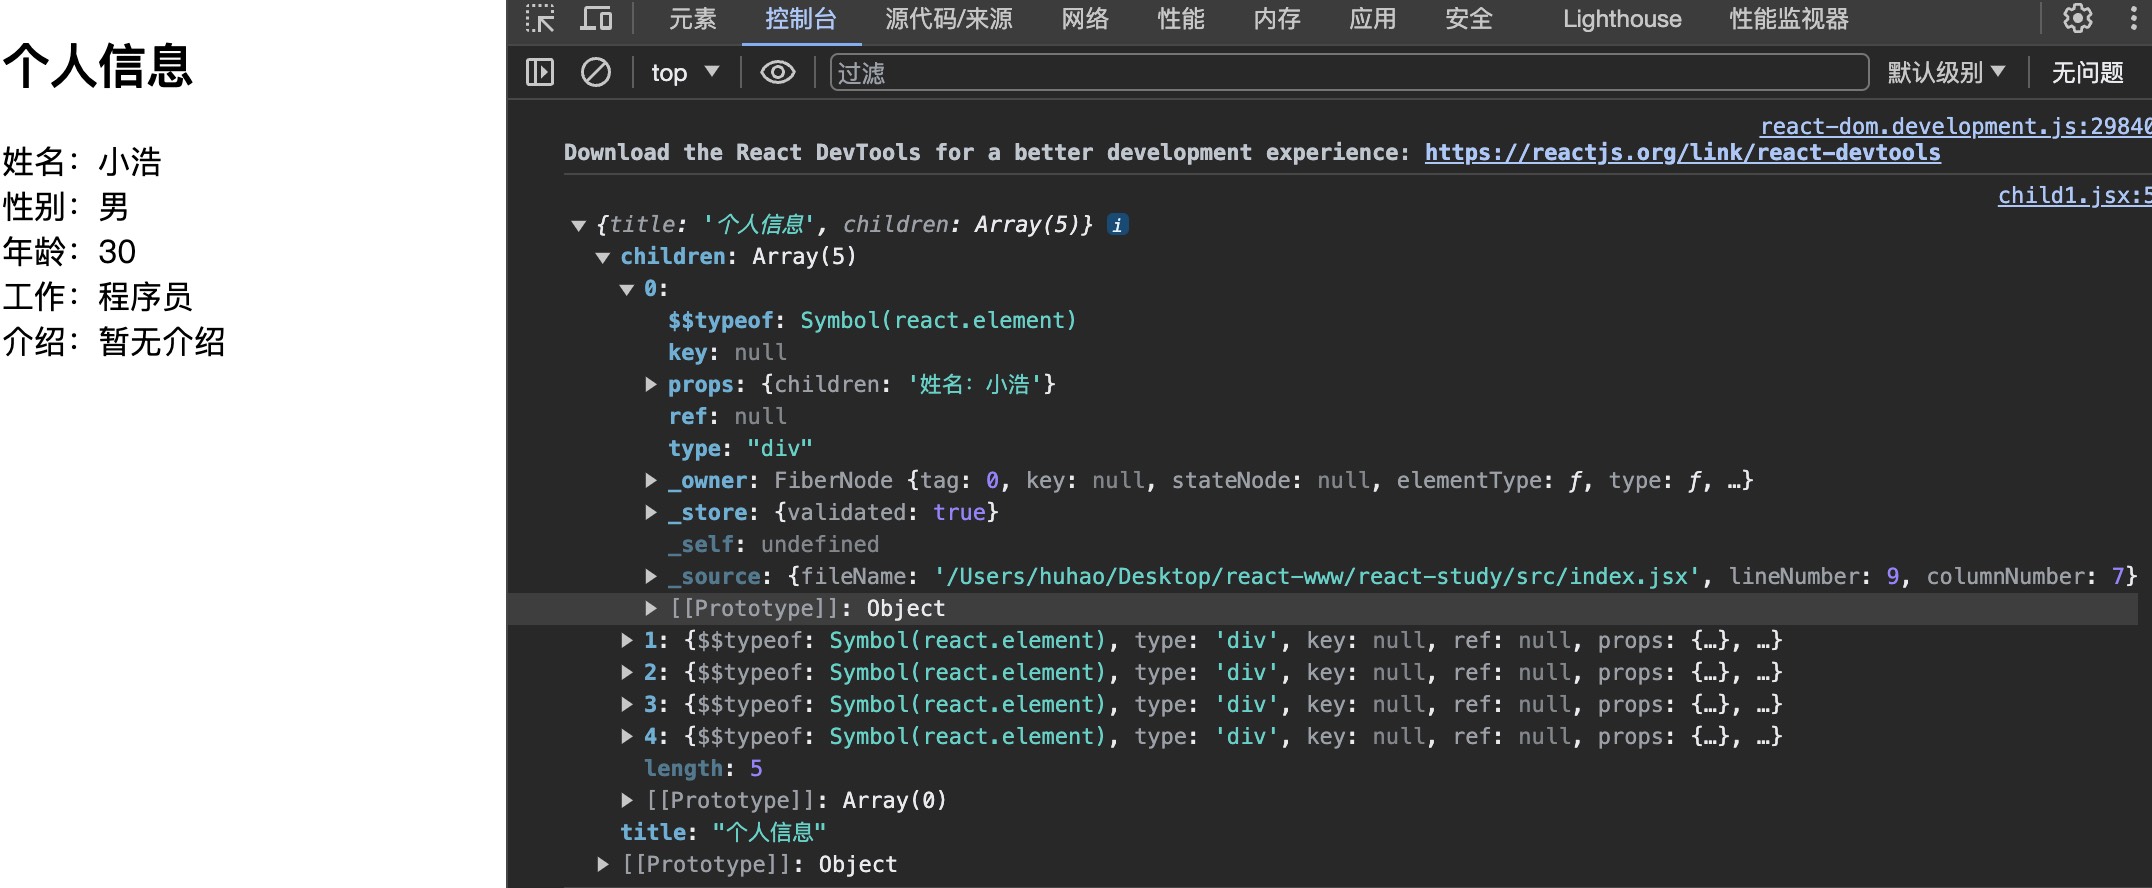Open the child1.jsx source link
2152x888 pixels.
coord(2074,195)
